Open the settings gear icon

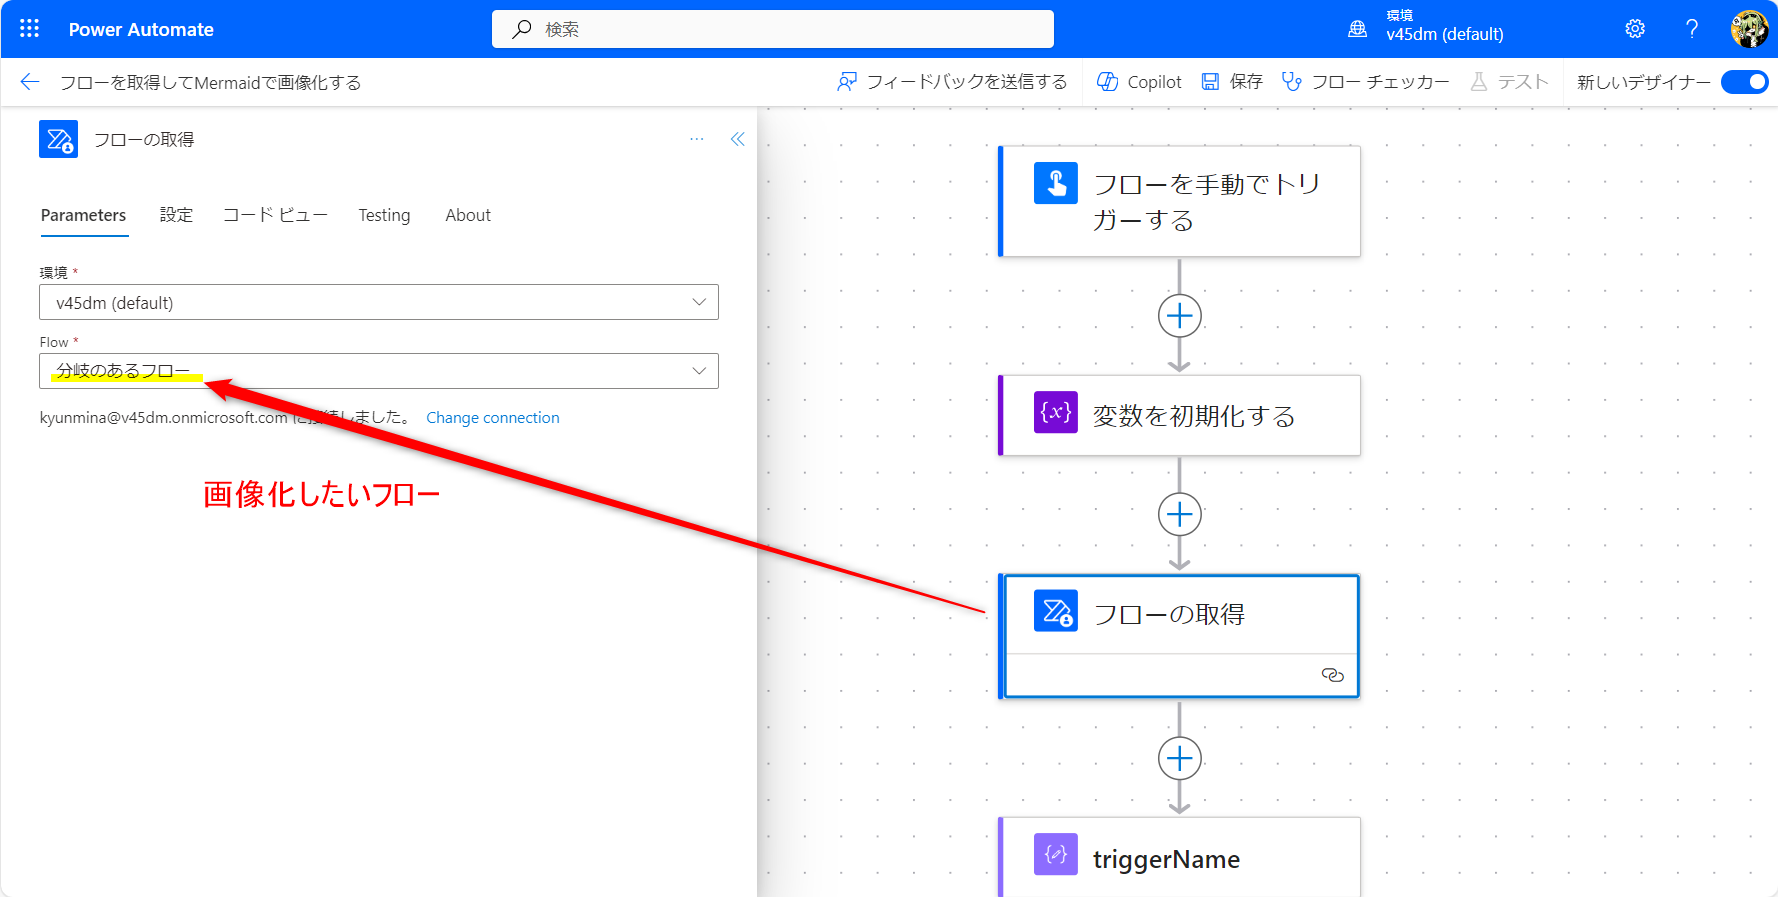pyautogui.click(x=1635, y=29)
